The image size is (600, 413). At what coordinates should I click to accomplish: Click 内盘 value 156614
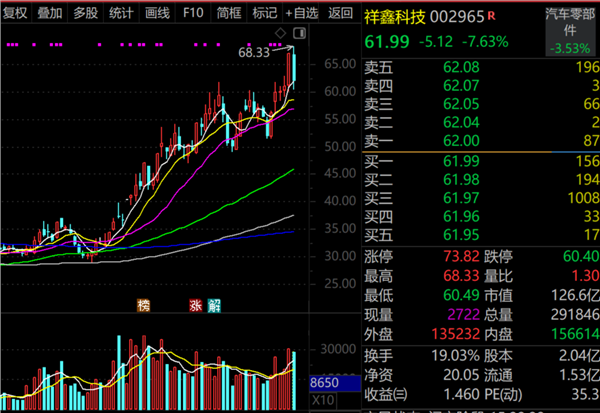click(x=576, y=334)
